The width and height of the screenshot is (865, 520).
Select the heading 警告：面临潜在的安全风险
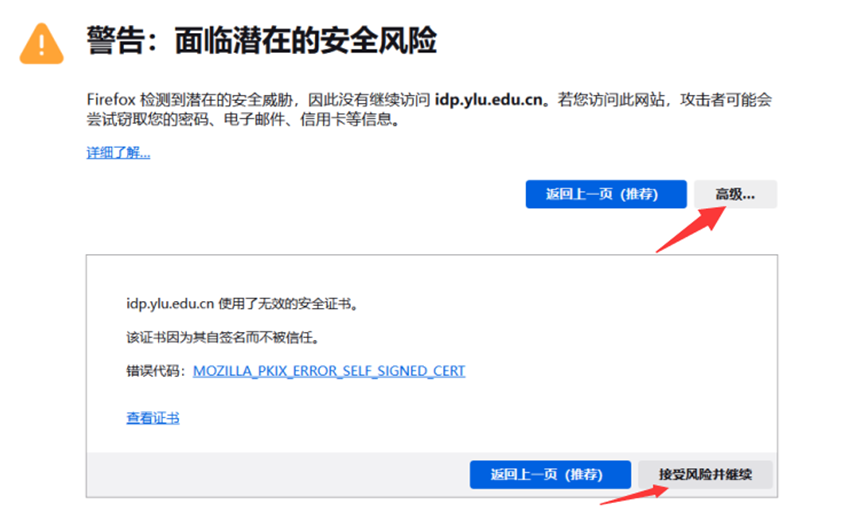pyautogui.click(x=261, y=41)
